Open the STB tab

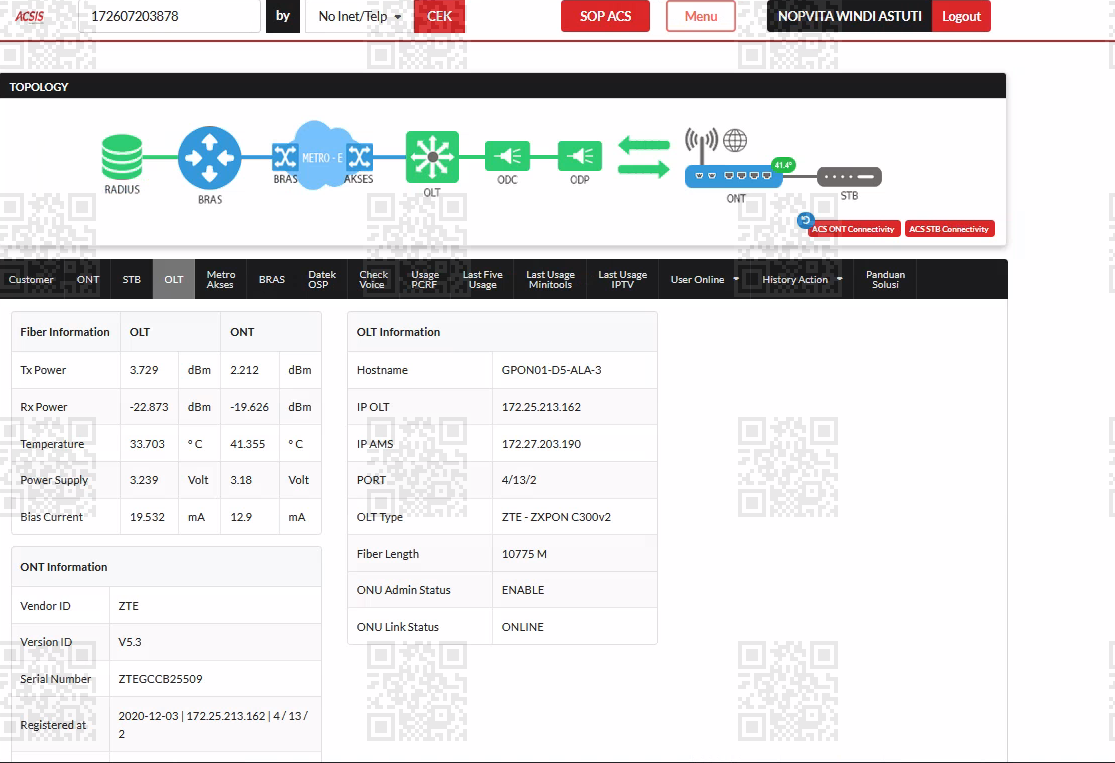pos(132,279)
